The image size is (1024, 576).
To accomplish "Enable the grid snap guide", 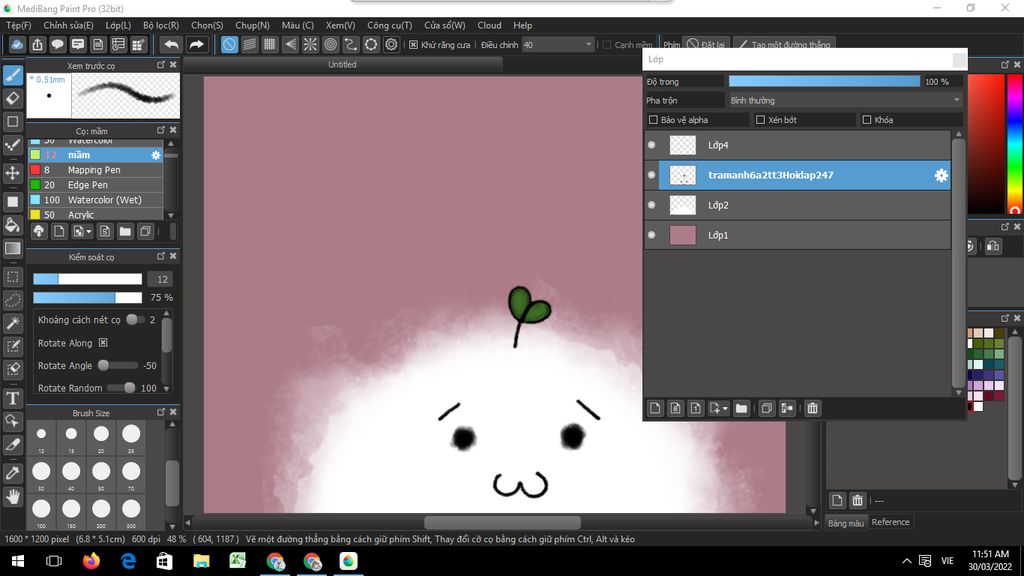I will coord(270,44).
